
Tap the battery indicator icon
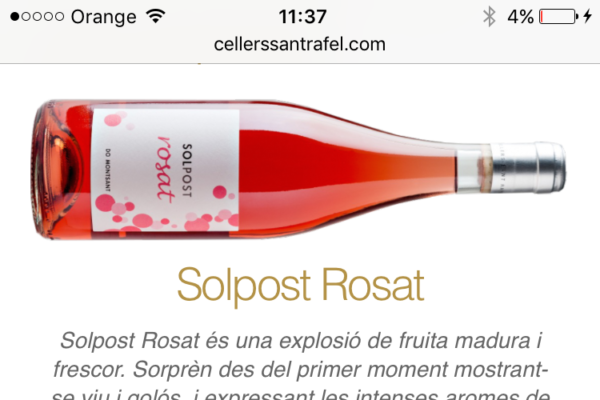click(x=558, y=17)
